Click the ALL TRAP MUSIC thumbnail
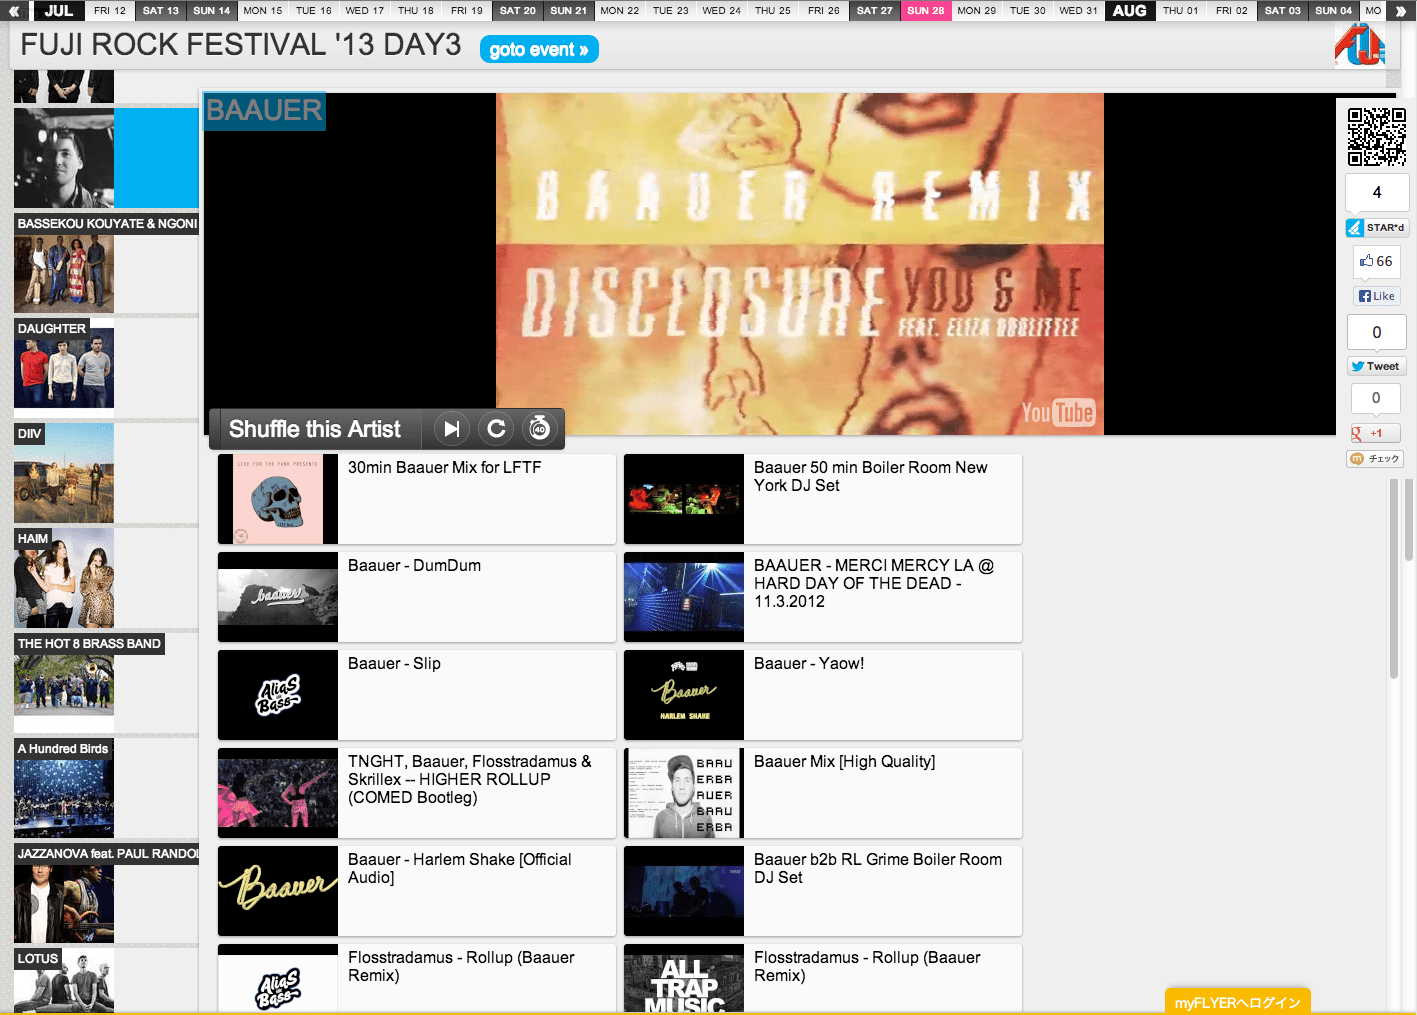 (x=684, y=979)
